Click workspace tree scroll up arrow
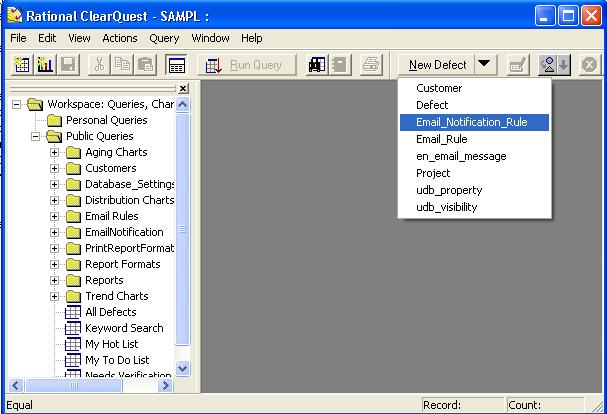This screenshot has height=414, width=607. click(x=182, y=104)
